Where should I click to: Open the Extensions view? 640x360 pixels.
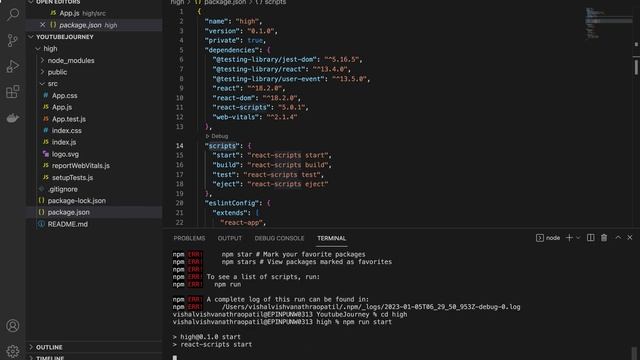(x=13, y=92)
